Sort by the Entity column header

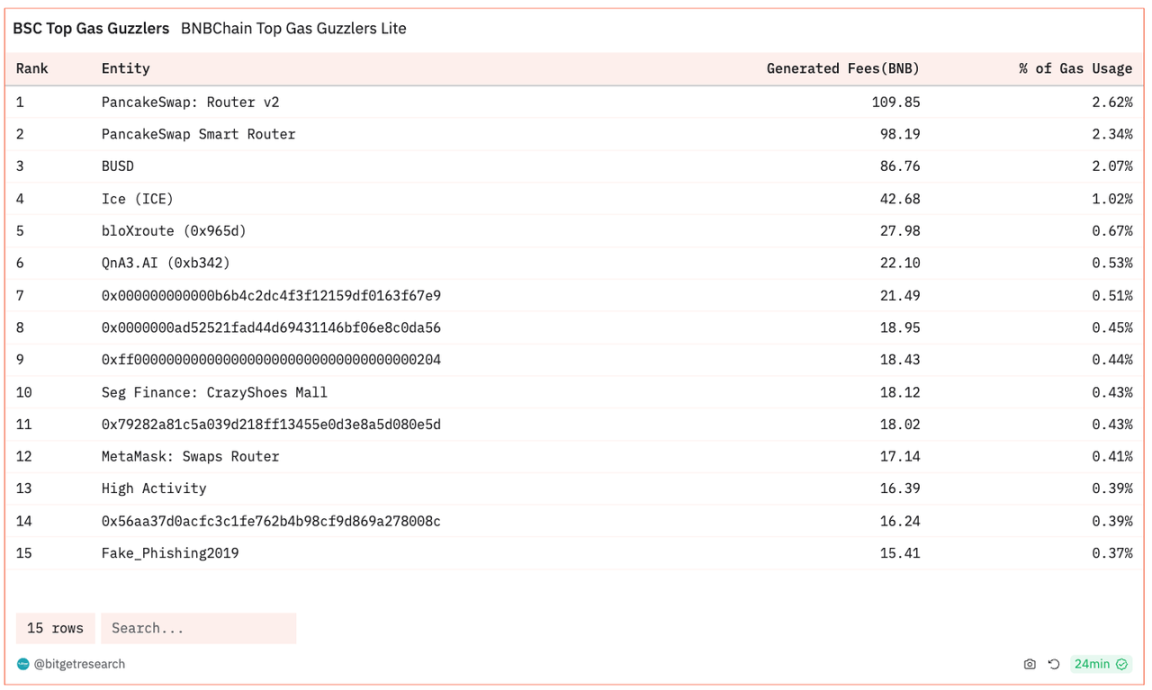click(125, 69)
